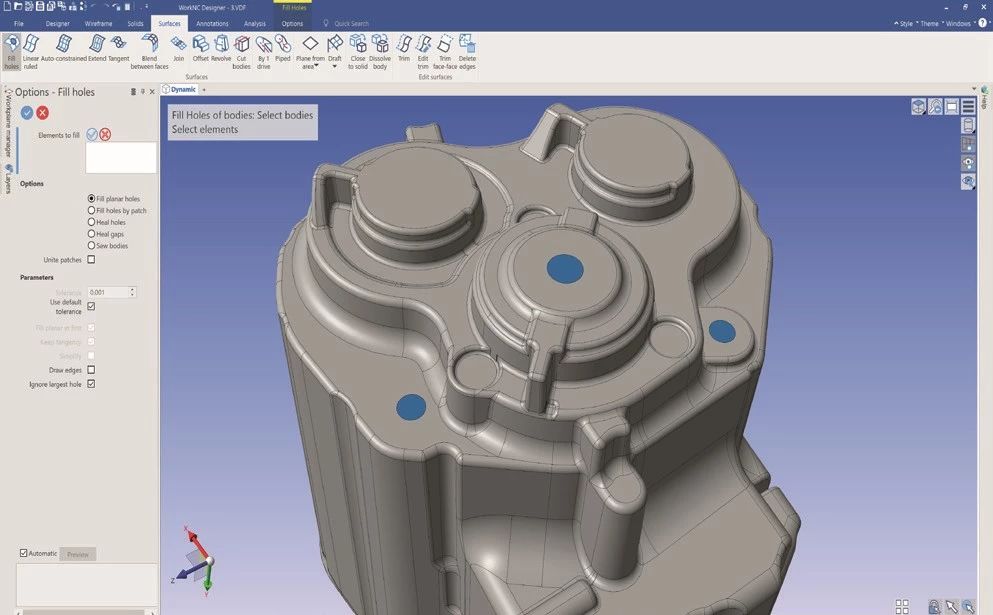Select the Trim surface tool

404,49
